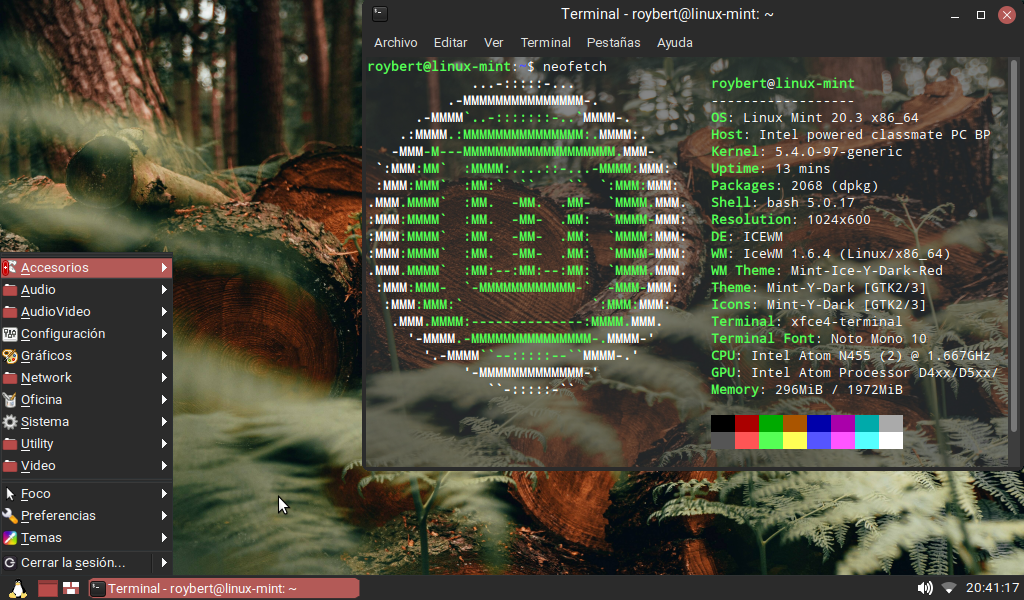Click the Configuración menu icon

coord(10,334)
